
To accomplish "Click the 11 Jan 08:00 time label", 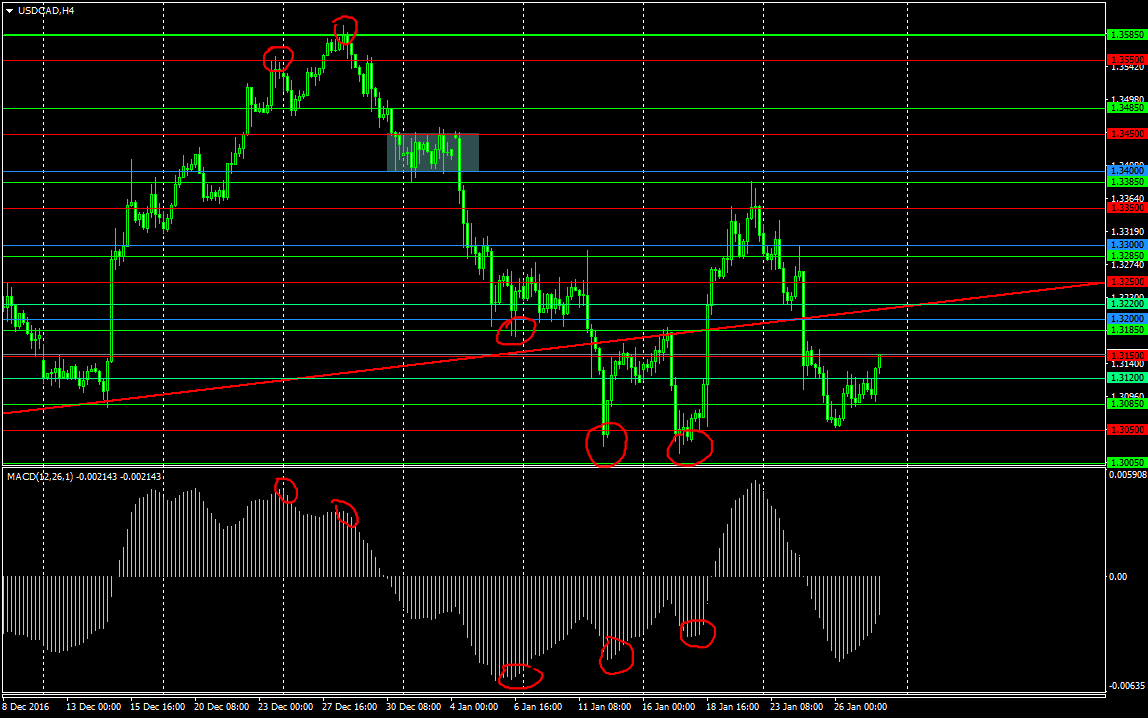I will (x=605, y=707).
